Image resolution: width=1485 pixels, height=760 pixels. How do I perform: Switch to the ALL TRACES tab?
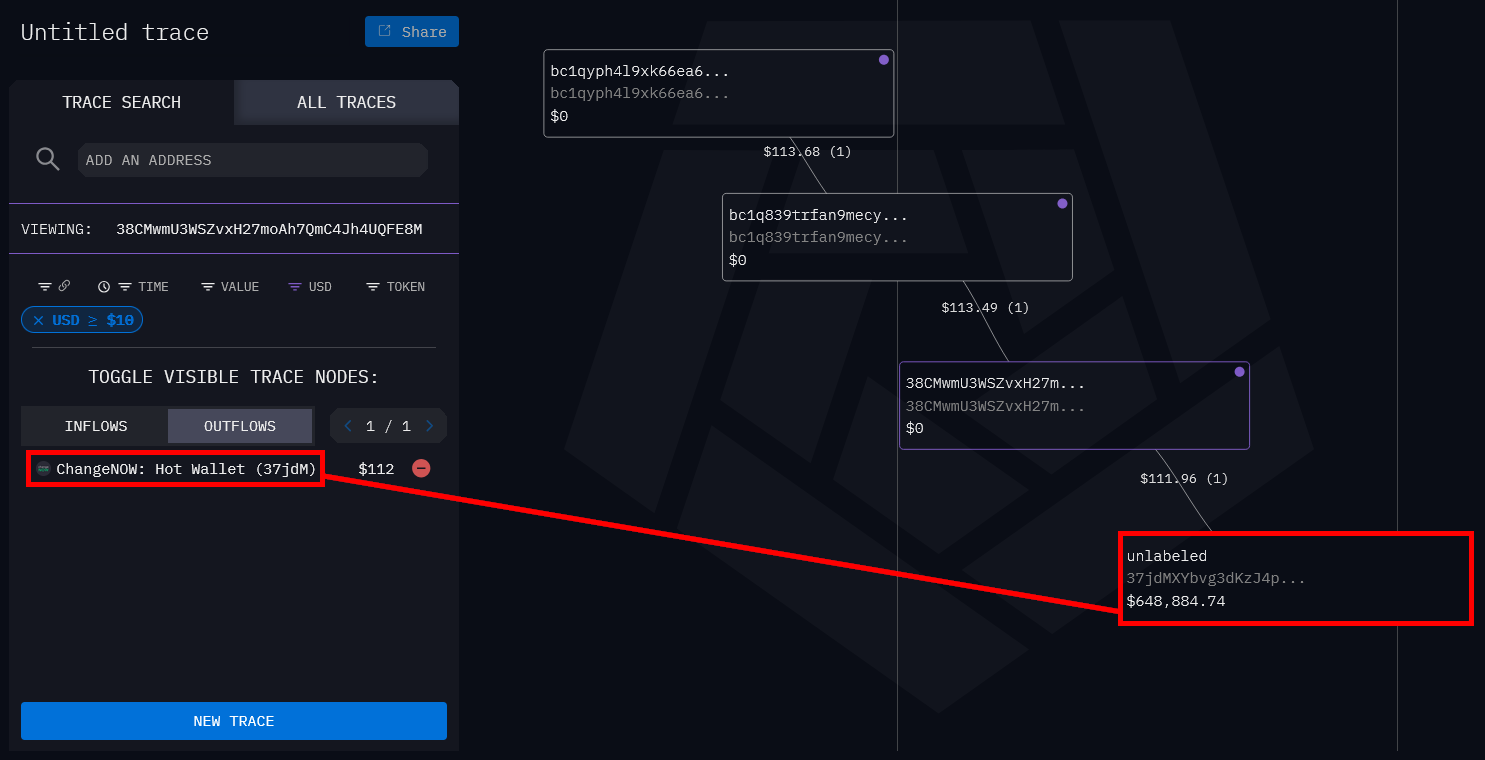[x=346, y=102]
